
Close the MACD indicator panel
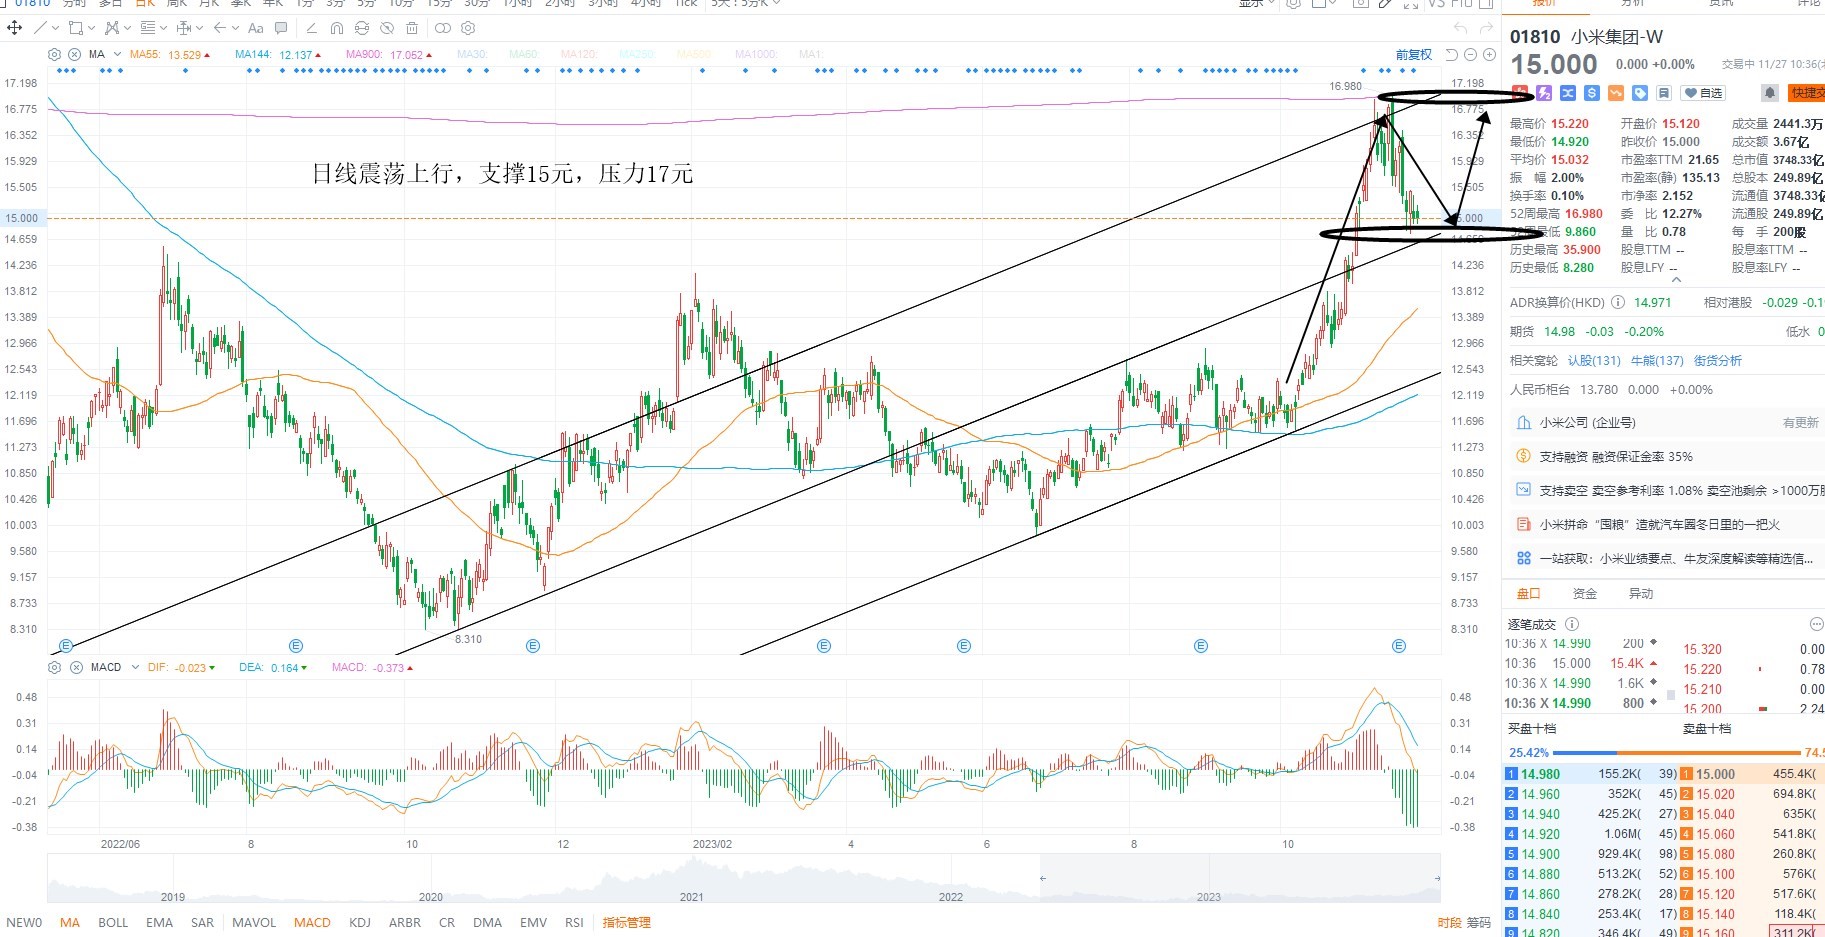(x=76, y=667)
